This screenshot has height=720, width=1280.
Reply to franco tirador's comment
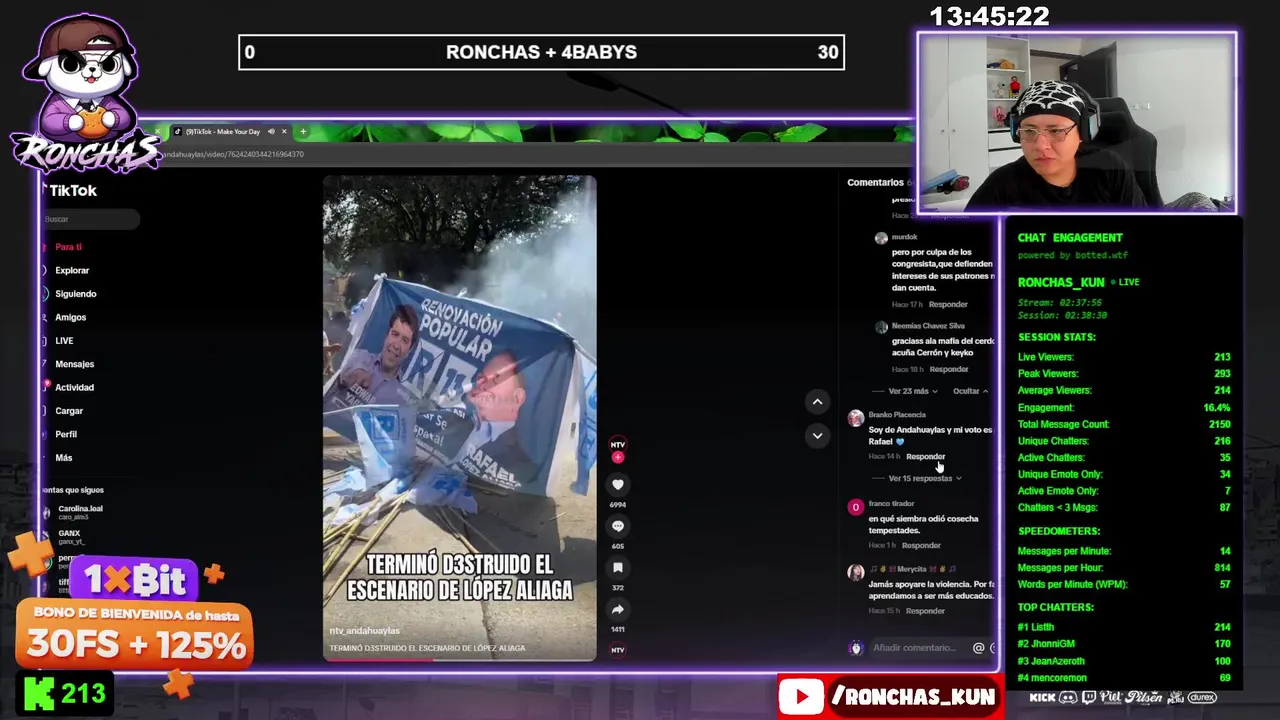(921, 545)
